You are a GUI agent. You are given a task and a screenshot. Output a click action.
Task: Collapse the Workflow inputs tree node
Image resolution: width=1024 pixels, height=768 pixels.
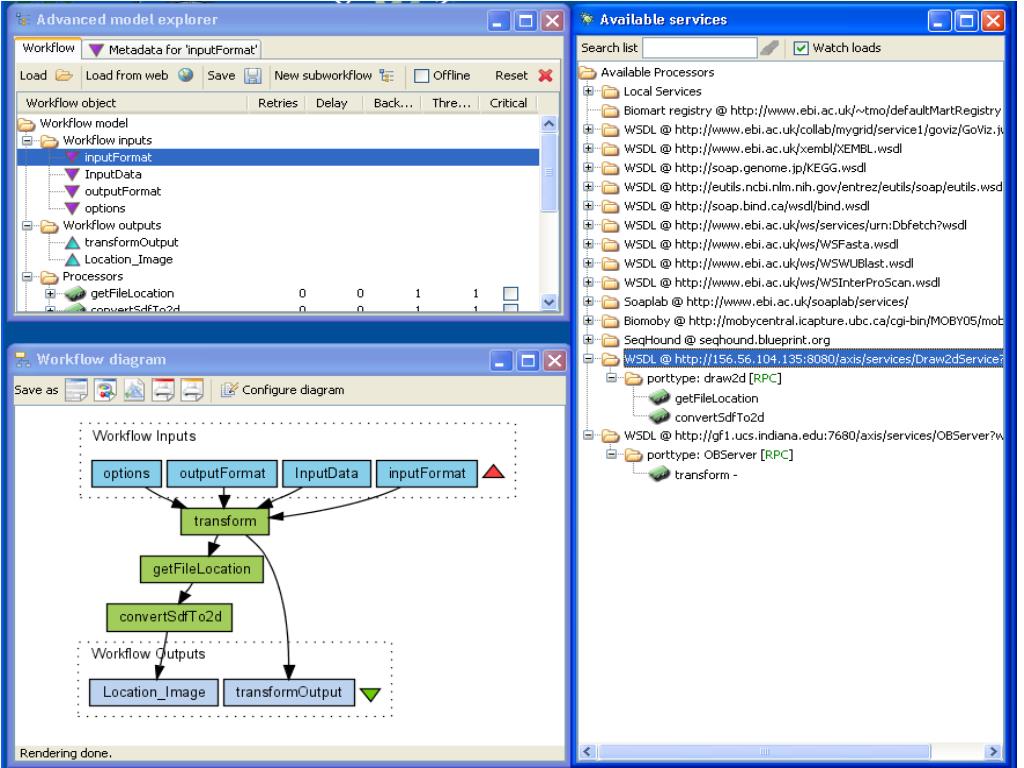(x=27, y=140)
